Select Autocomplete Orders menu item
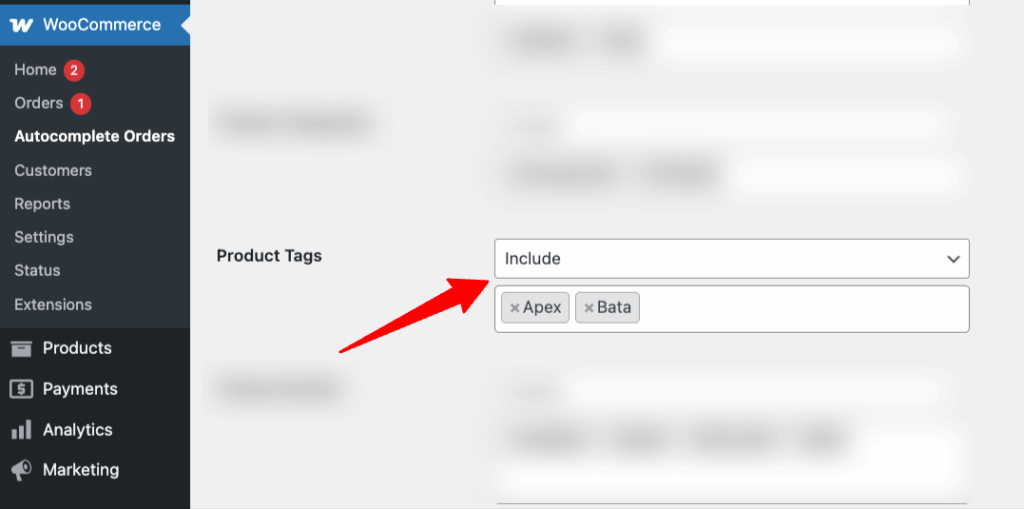This screenshot has width=1024, height=509. pos(95,136)
